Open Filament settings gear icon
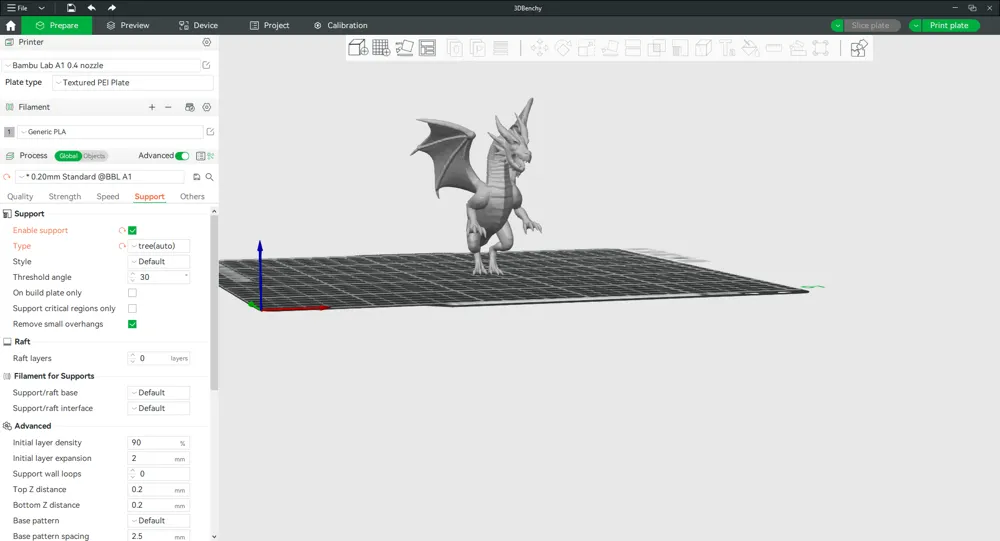The height and width of the screenshot is (541, 1000). (207, 107)
